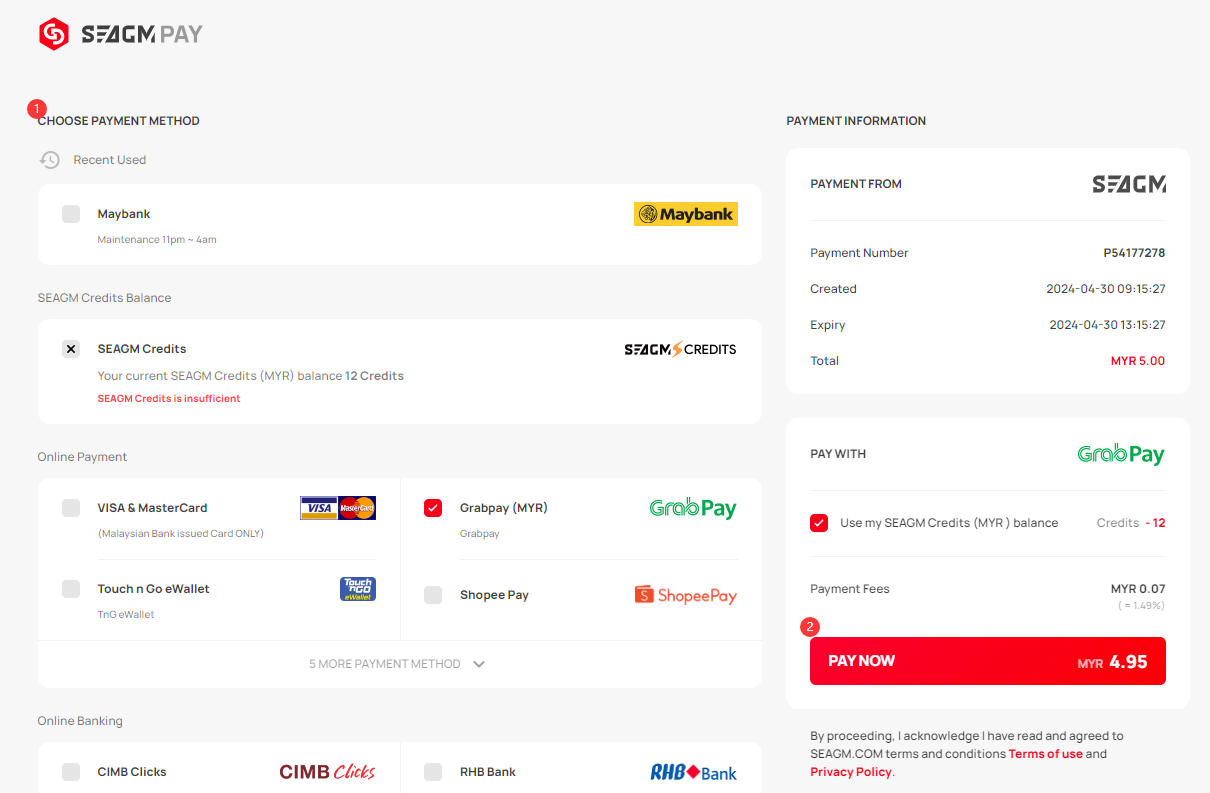Click the Pay Now button
This screenshot has width=1210, height=793.
[988, 661]
